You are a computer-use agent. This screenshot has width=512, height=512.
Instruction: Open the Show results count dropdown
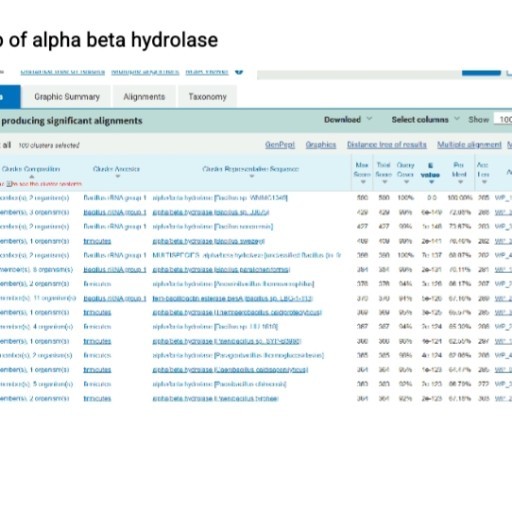point(504,119)
